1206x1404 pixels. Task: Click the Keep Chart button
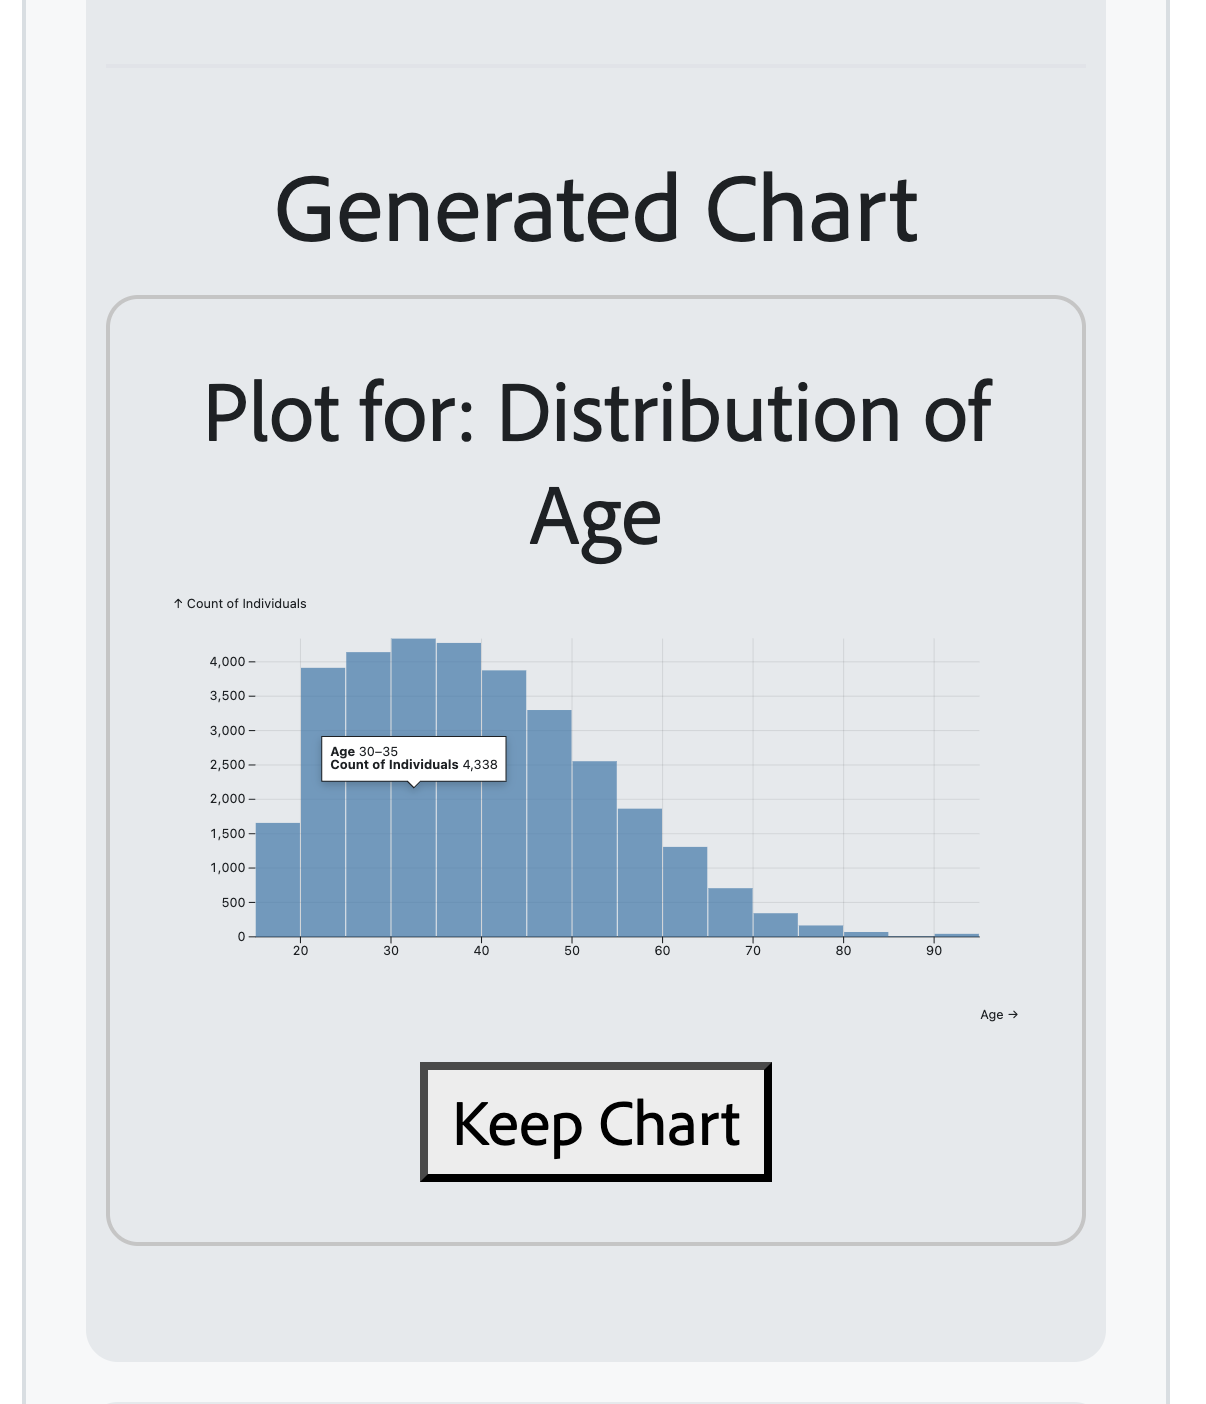point(596,1122)
